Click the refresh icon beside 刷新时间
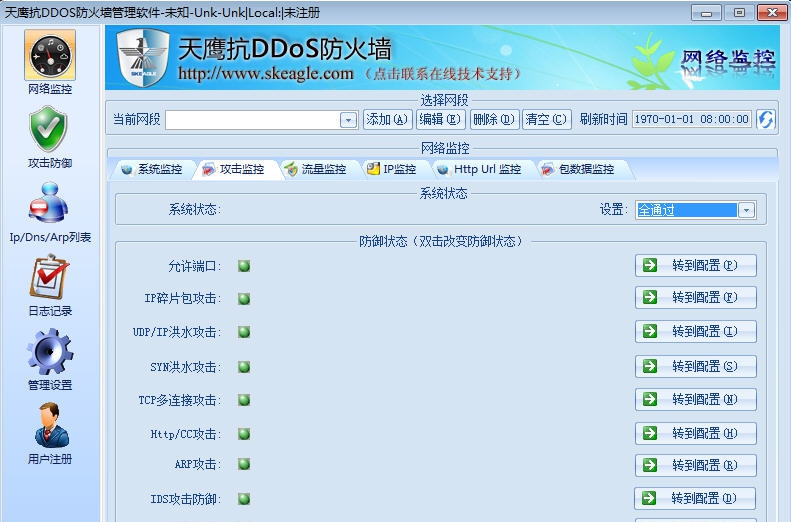 (x=766, y=120)
